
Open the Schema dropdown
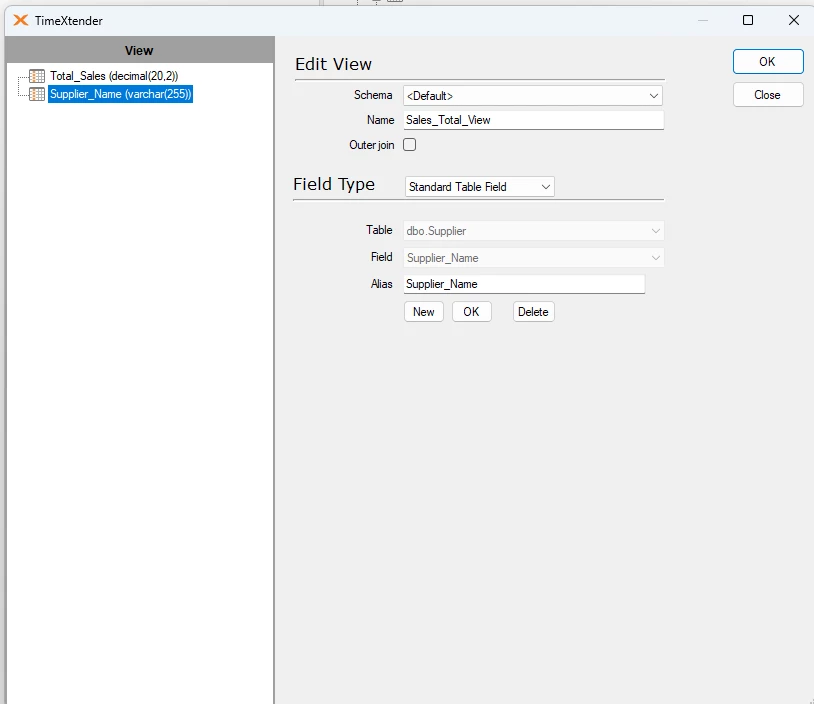(533, 96)
